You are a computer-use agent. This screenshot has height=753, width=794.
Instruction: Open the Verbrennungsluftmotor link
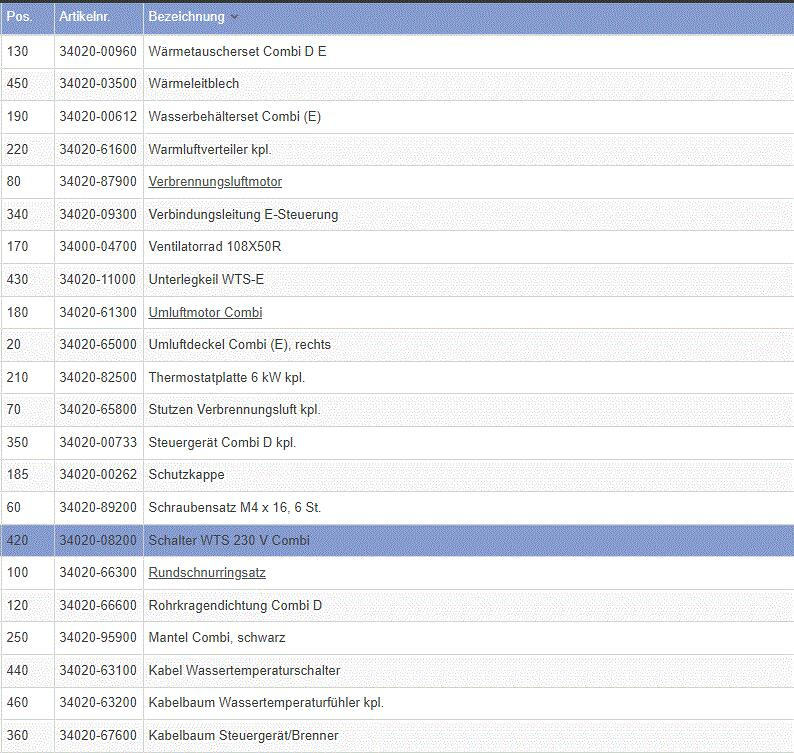pyautogui.click(x=215, y=182)
